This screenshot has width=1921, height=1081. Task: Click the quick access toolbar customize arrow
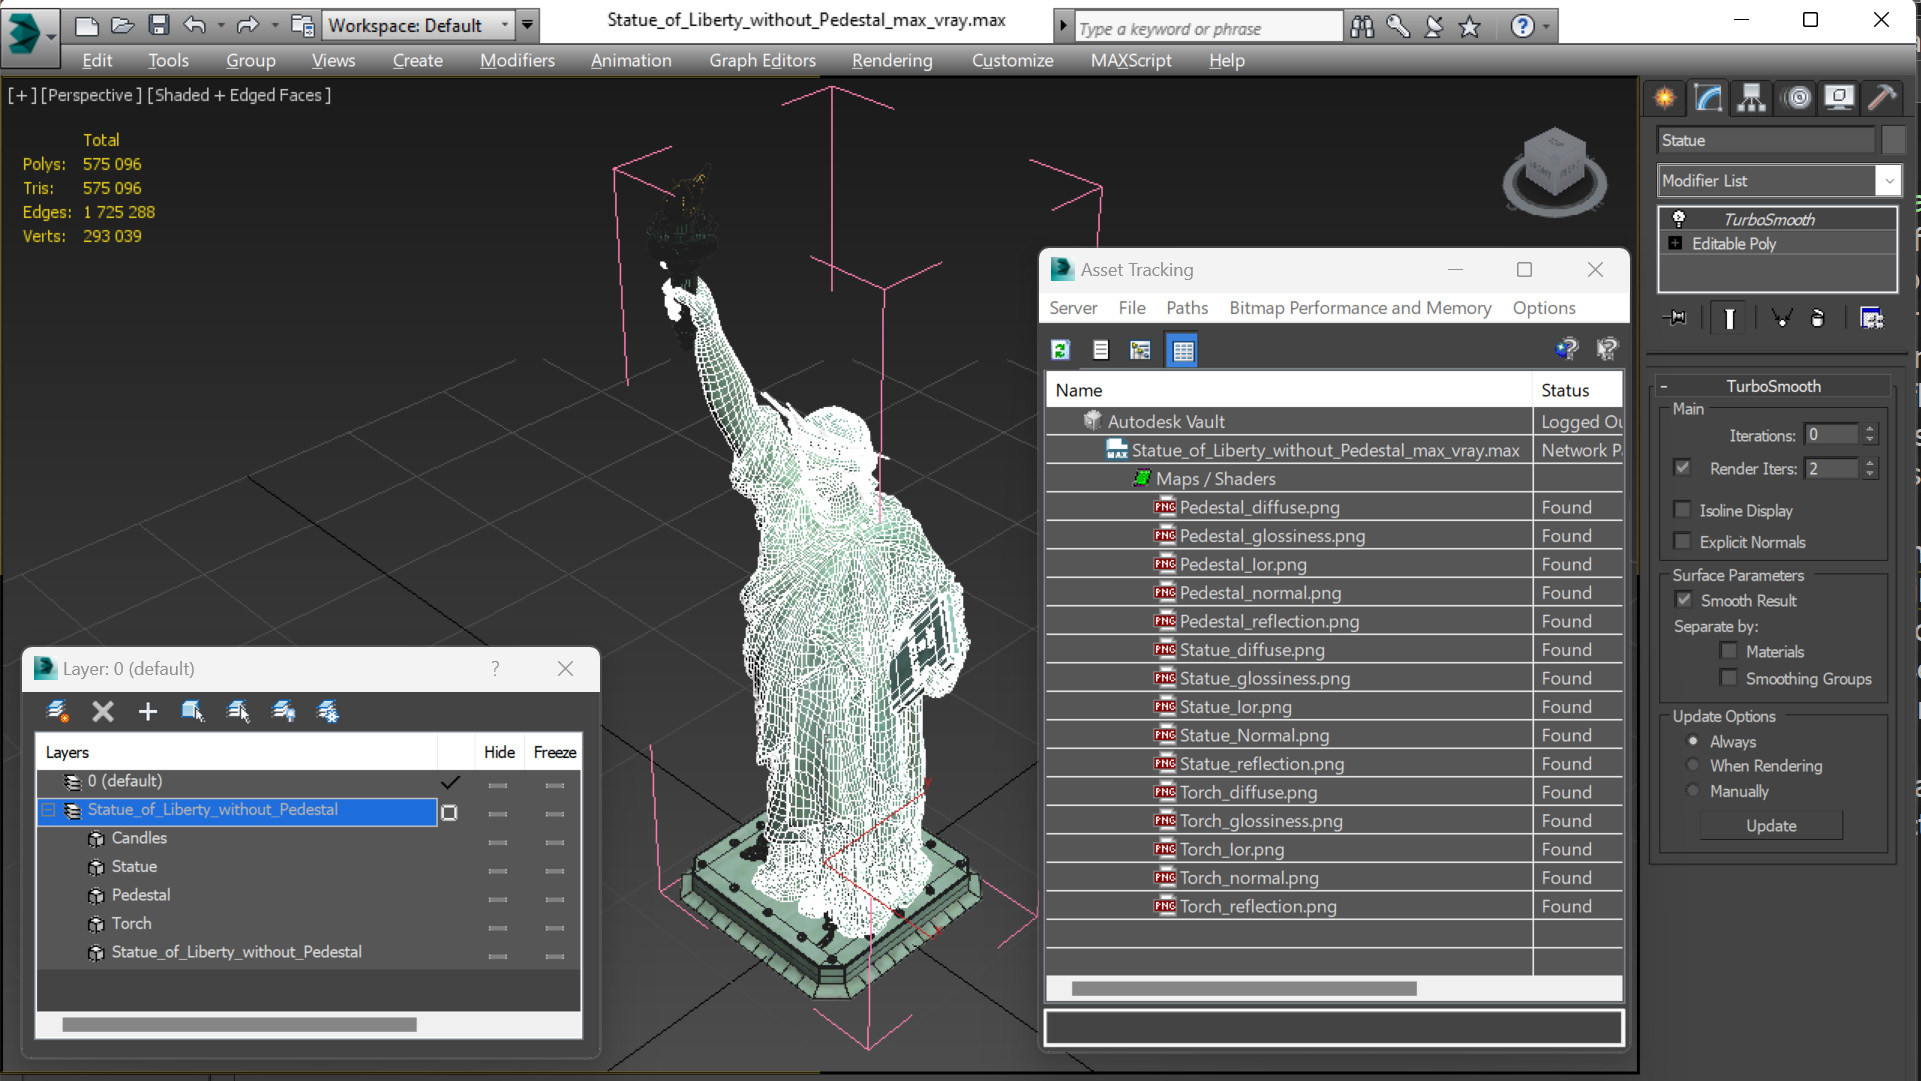[x=527, y=25]
